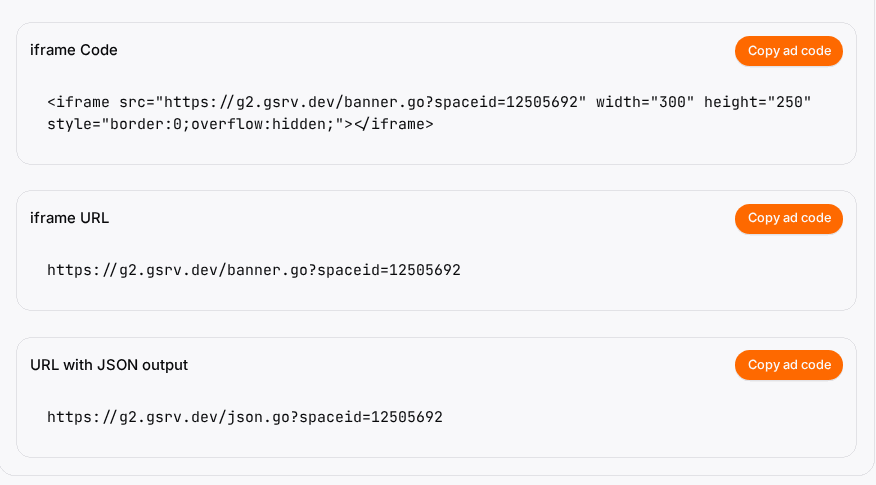Copy the iframe URL ad code
This screenshot has height=485, width=876.
pos(788,218)
